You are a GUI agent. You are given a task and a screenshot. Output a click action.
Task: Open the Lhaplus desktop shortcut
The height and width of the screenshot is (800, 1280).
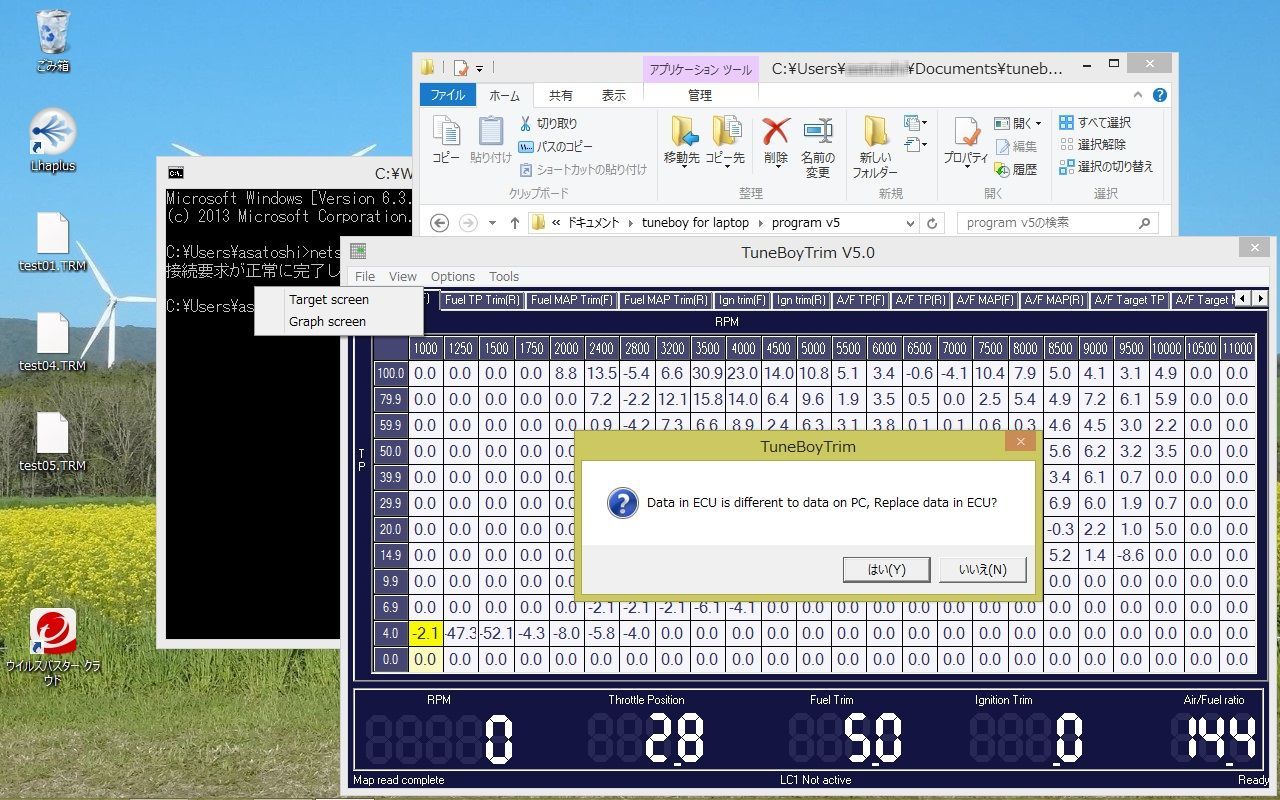pyautogui.click(x=52, y=141)
